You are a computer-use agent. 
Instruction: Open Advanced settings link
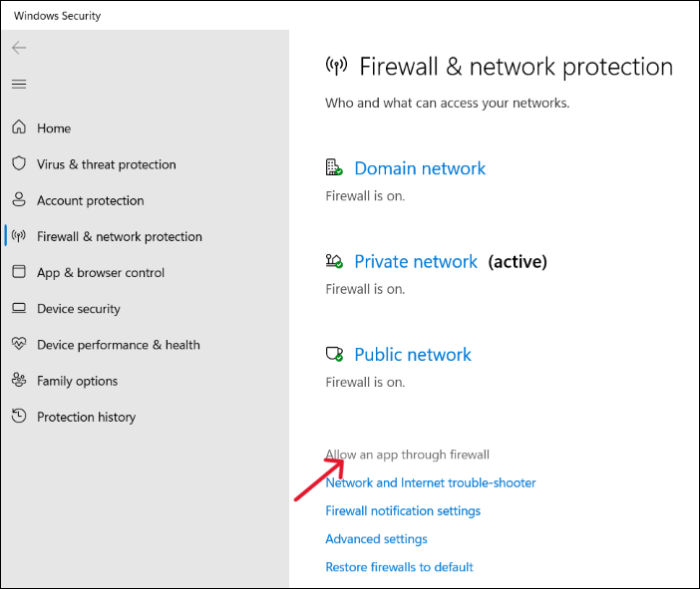pos(376,539)
